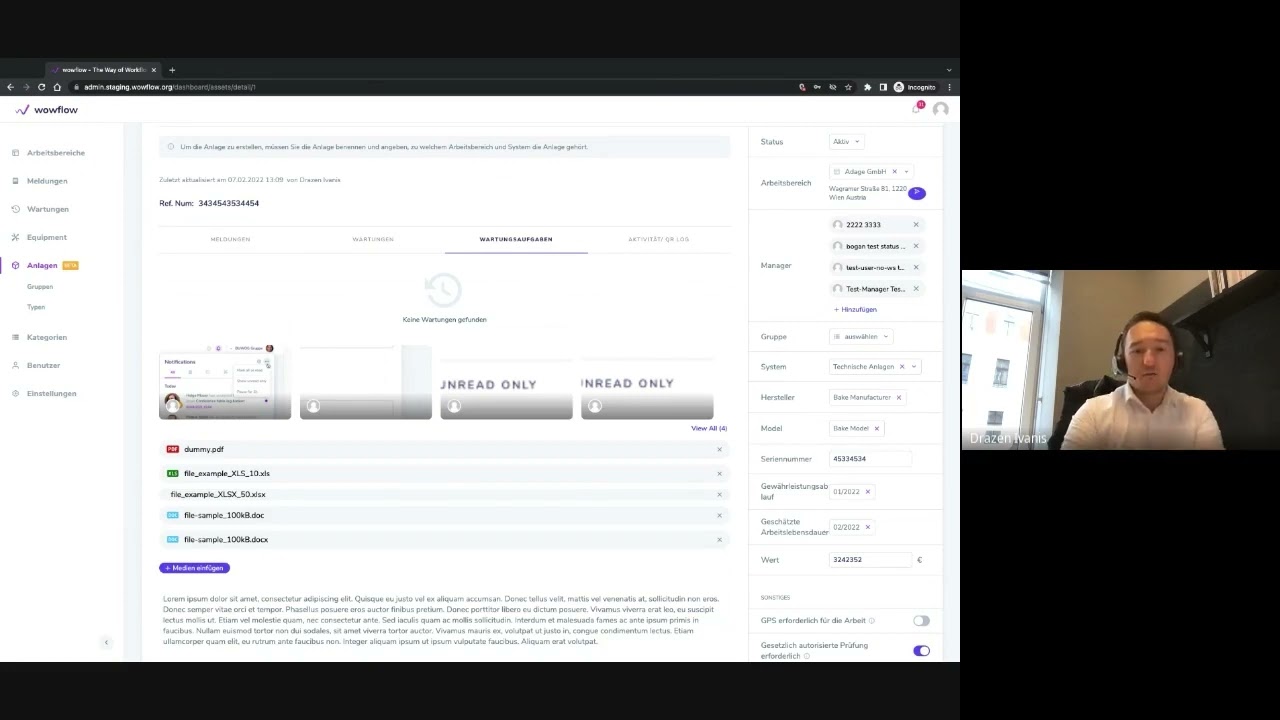1280x720 pixels.
Task: Open Benutzer in the sidebar
Action: tap(43, 365)
